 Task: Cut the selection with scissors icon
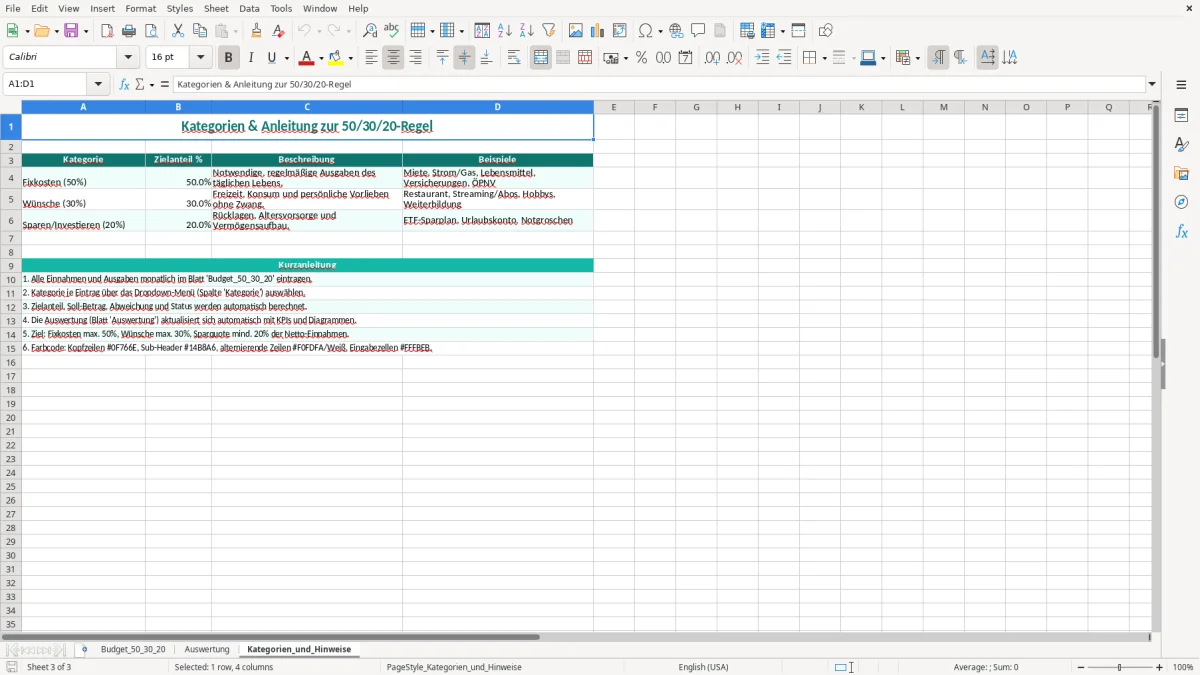point(178,31)
